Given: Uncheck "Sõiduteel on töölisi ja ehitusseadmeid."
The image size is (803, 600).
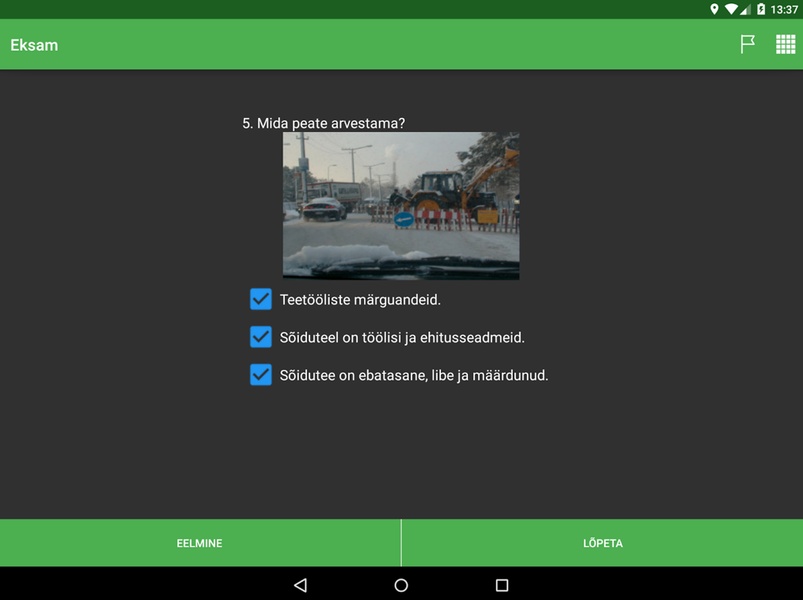Looking at the screenshot, I should [261, 337].
